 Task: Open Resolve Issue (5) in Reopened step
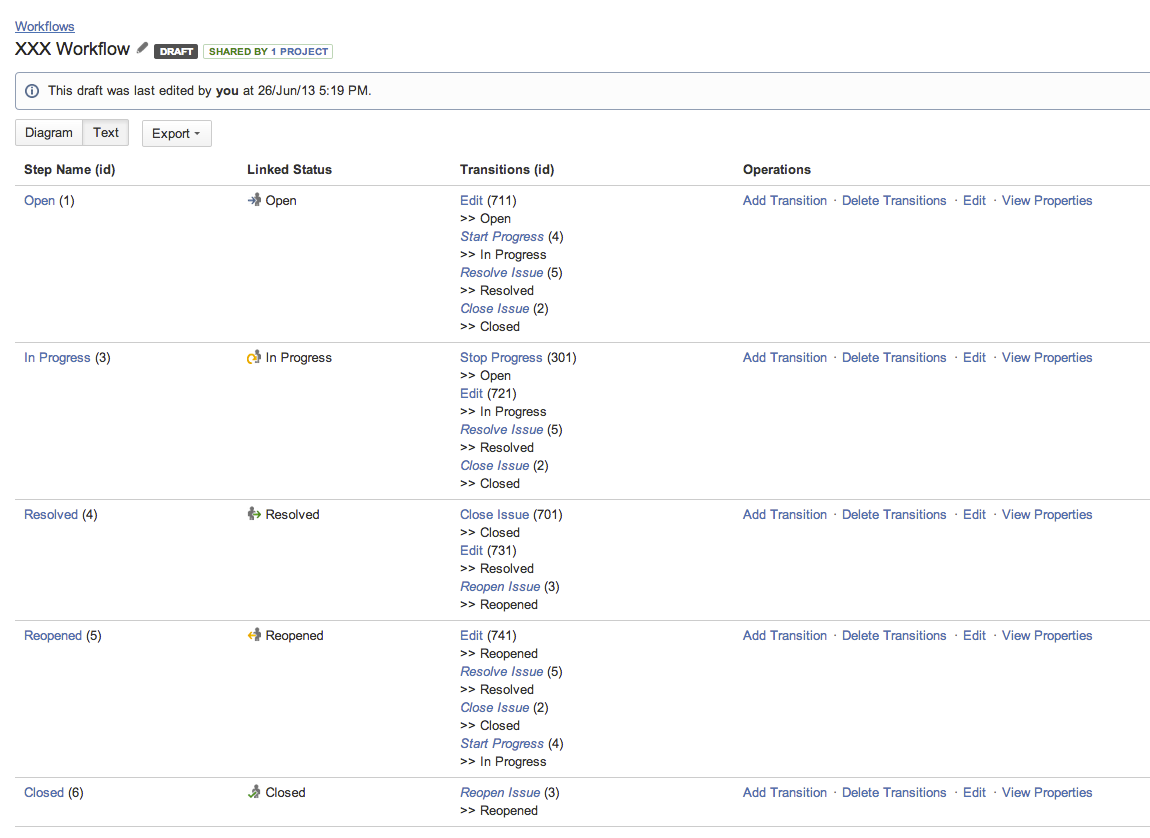[502, 671]
